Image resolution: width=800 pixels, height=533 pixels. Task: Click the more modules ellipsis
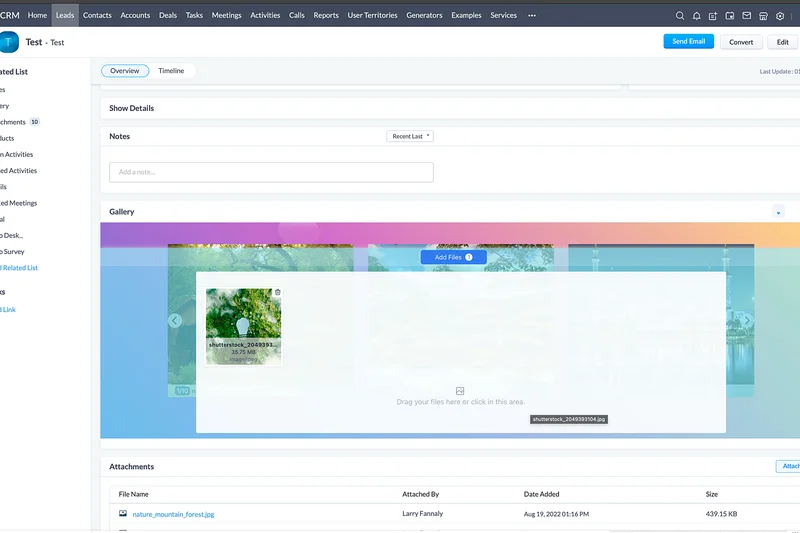tap(532, 15)
